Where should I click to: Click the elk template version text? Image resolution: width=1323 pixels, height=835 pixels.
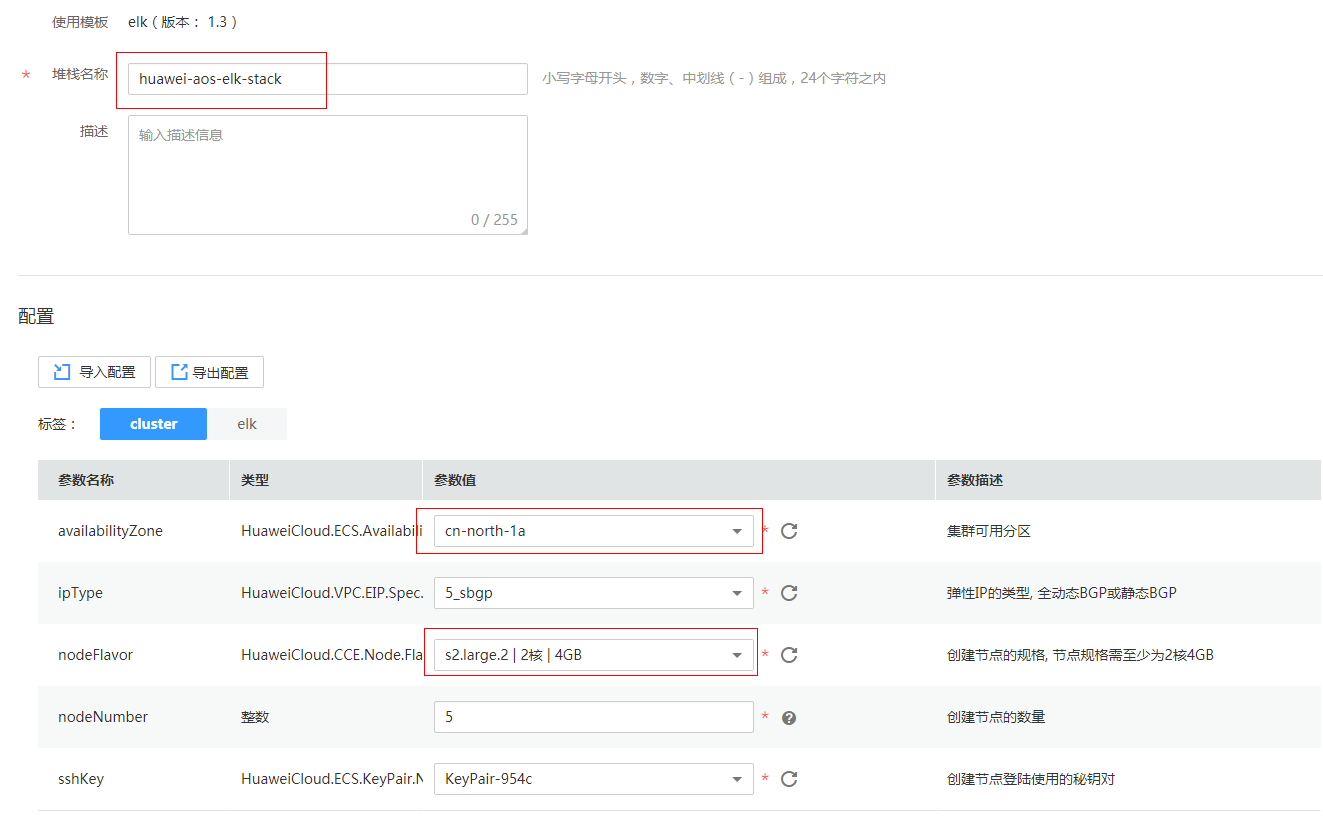183,21
